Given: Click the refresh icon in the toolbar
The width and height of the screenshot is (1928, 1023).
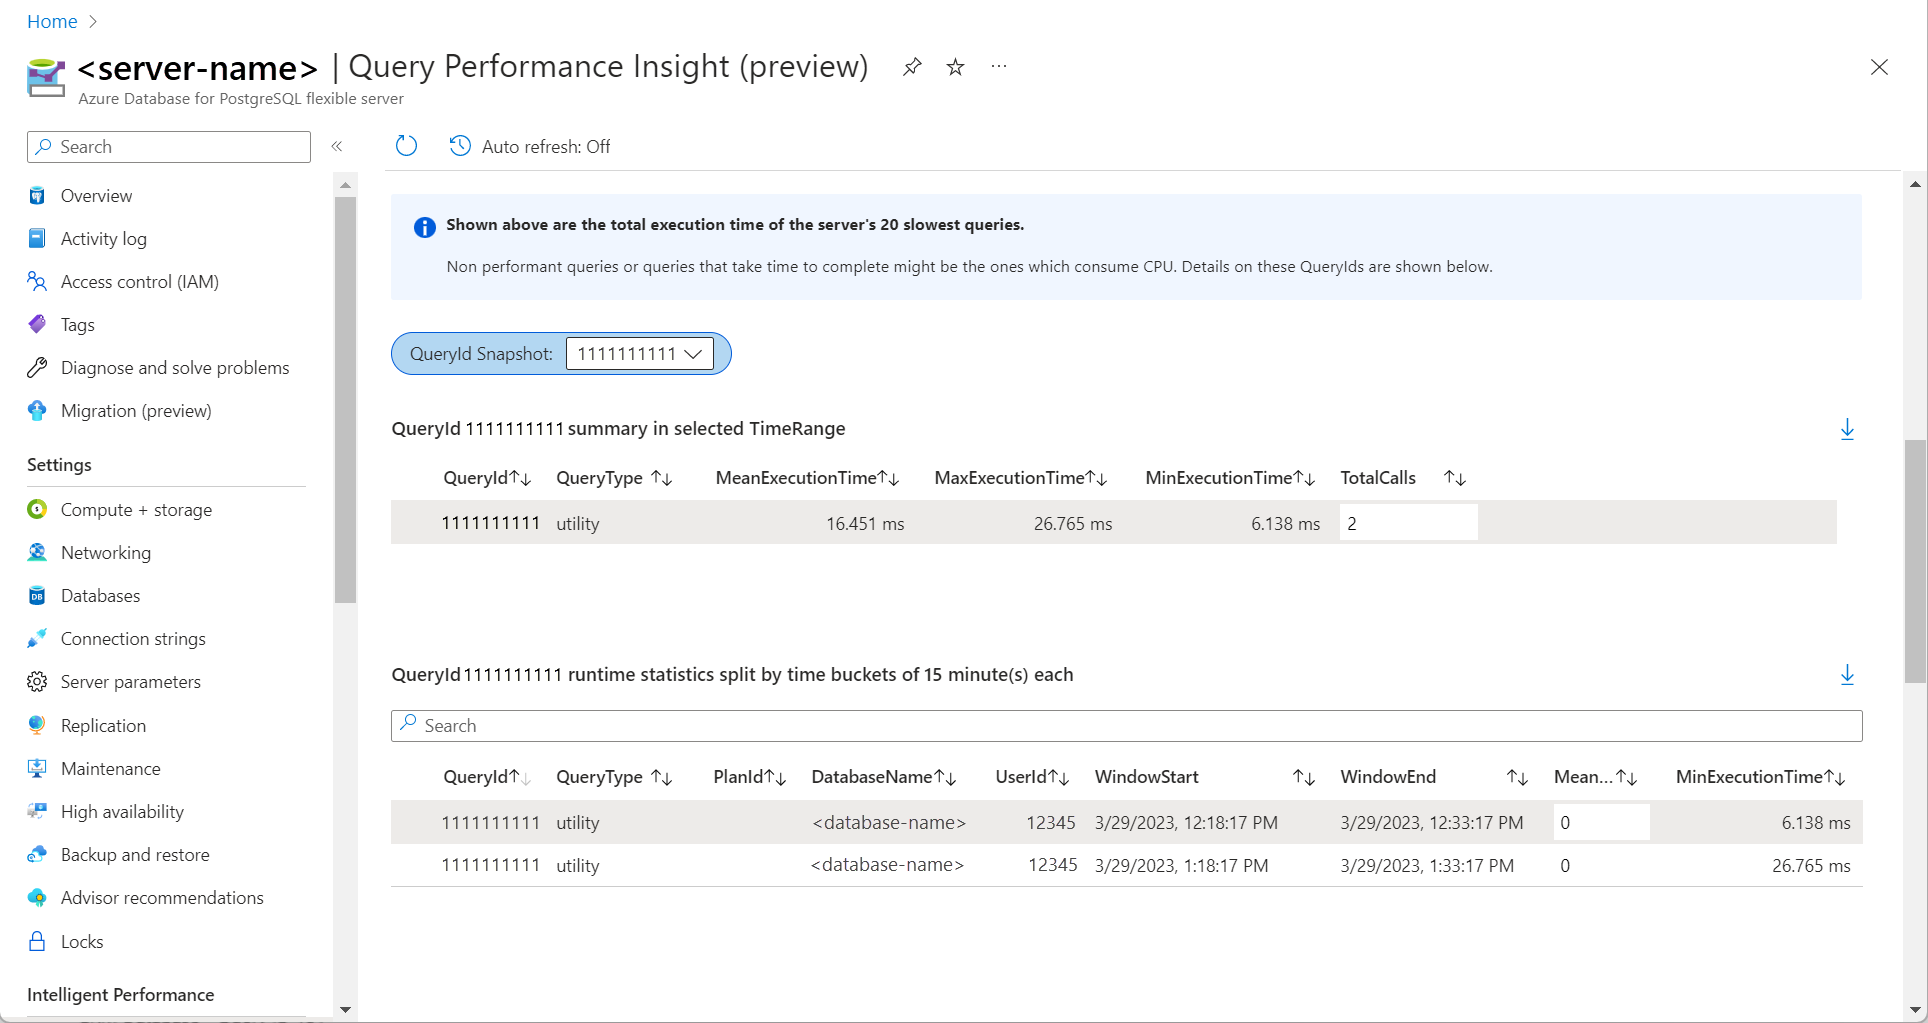Looking at the screenshot, I should tap(406, 146).
